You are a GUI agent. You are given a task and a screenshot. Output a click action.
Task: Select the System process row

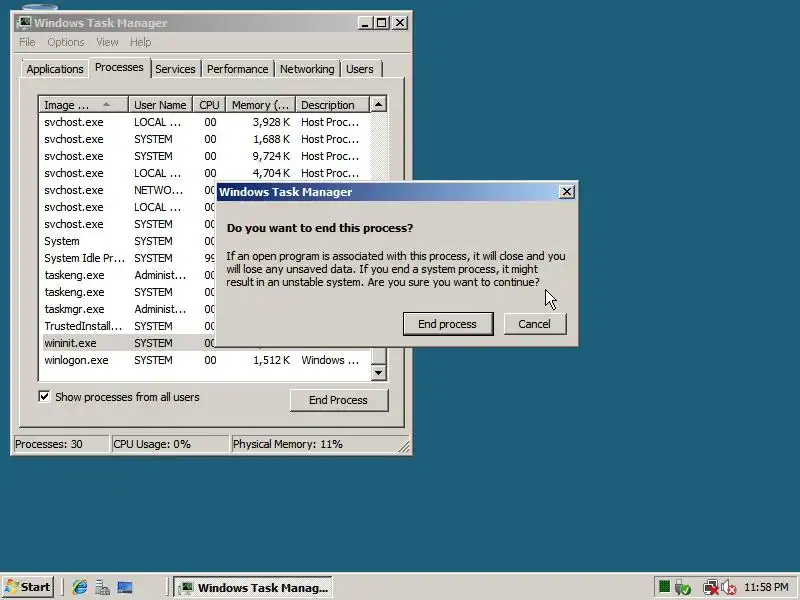[x=129, y=241]
